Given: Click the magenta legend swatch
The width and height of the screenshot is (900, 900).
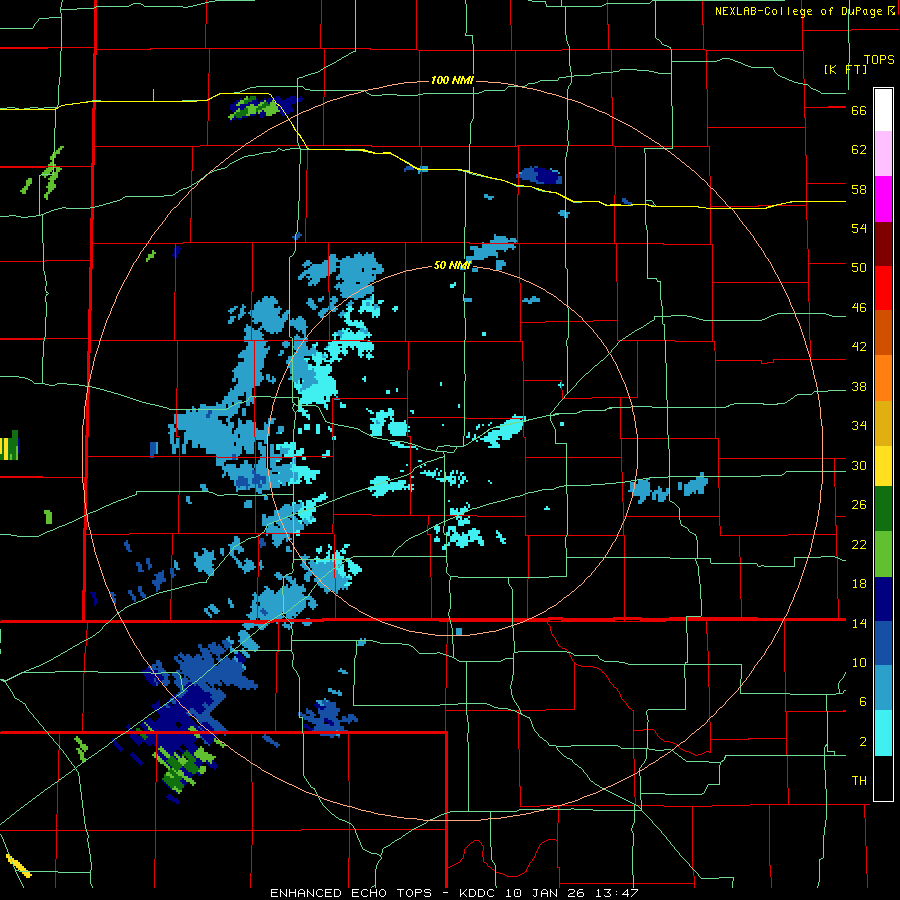Looking at the screenshot, I should [883, 199].
